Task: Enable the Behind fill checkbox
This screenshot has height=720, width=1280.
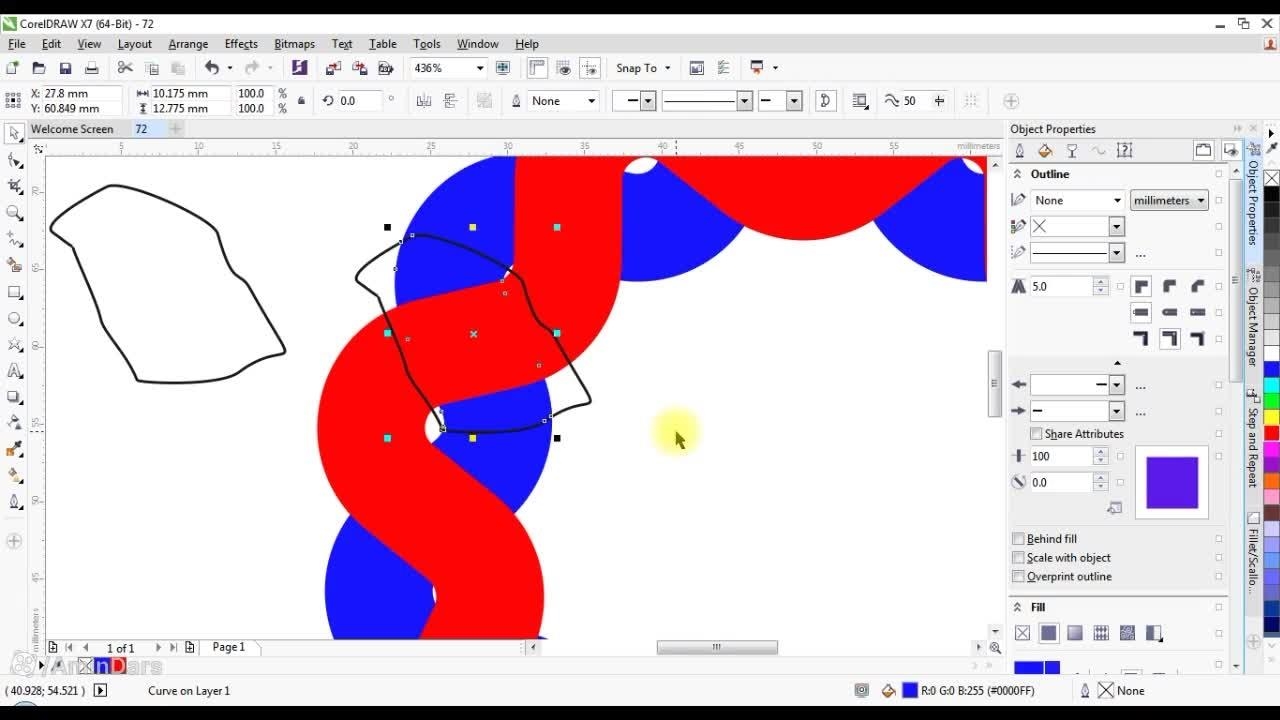Action: [1019, 539]
